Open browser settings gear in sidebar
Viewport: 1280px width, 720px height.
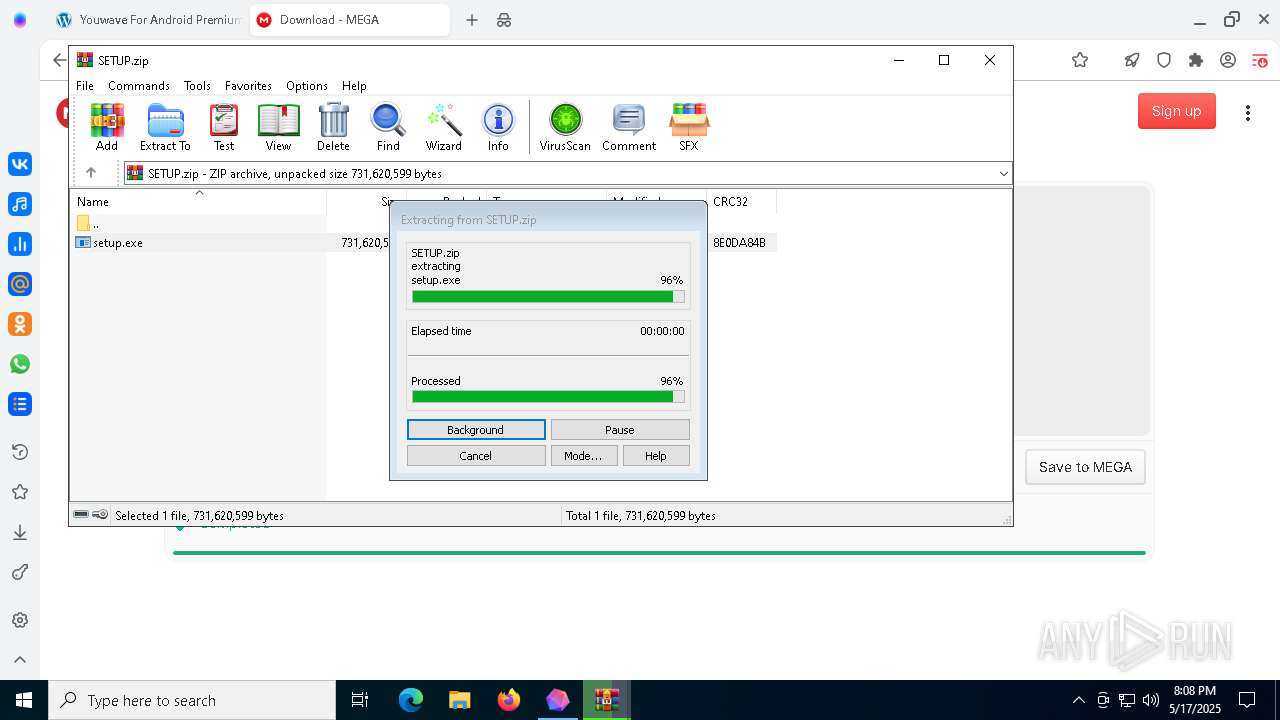(x=20, y=620)
